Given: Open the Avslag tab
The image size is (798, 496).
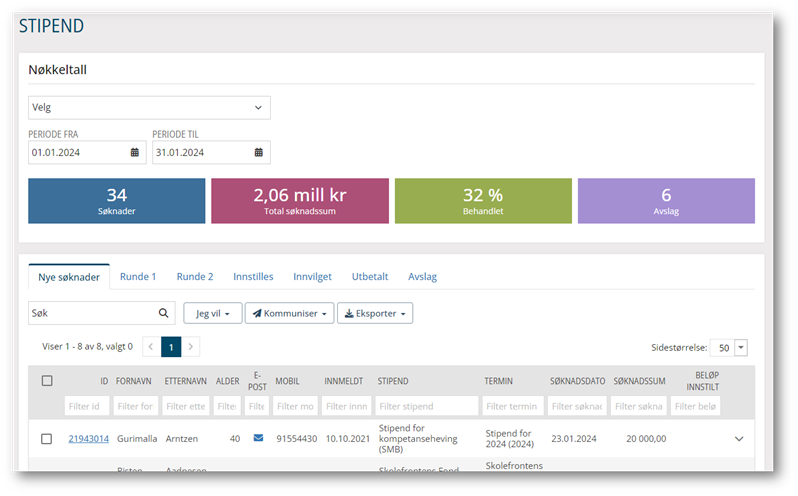Looking at the screenshot, I should click(422, 277).
